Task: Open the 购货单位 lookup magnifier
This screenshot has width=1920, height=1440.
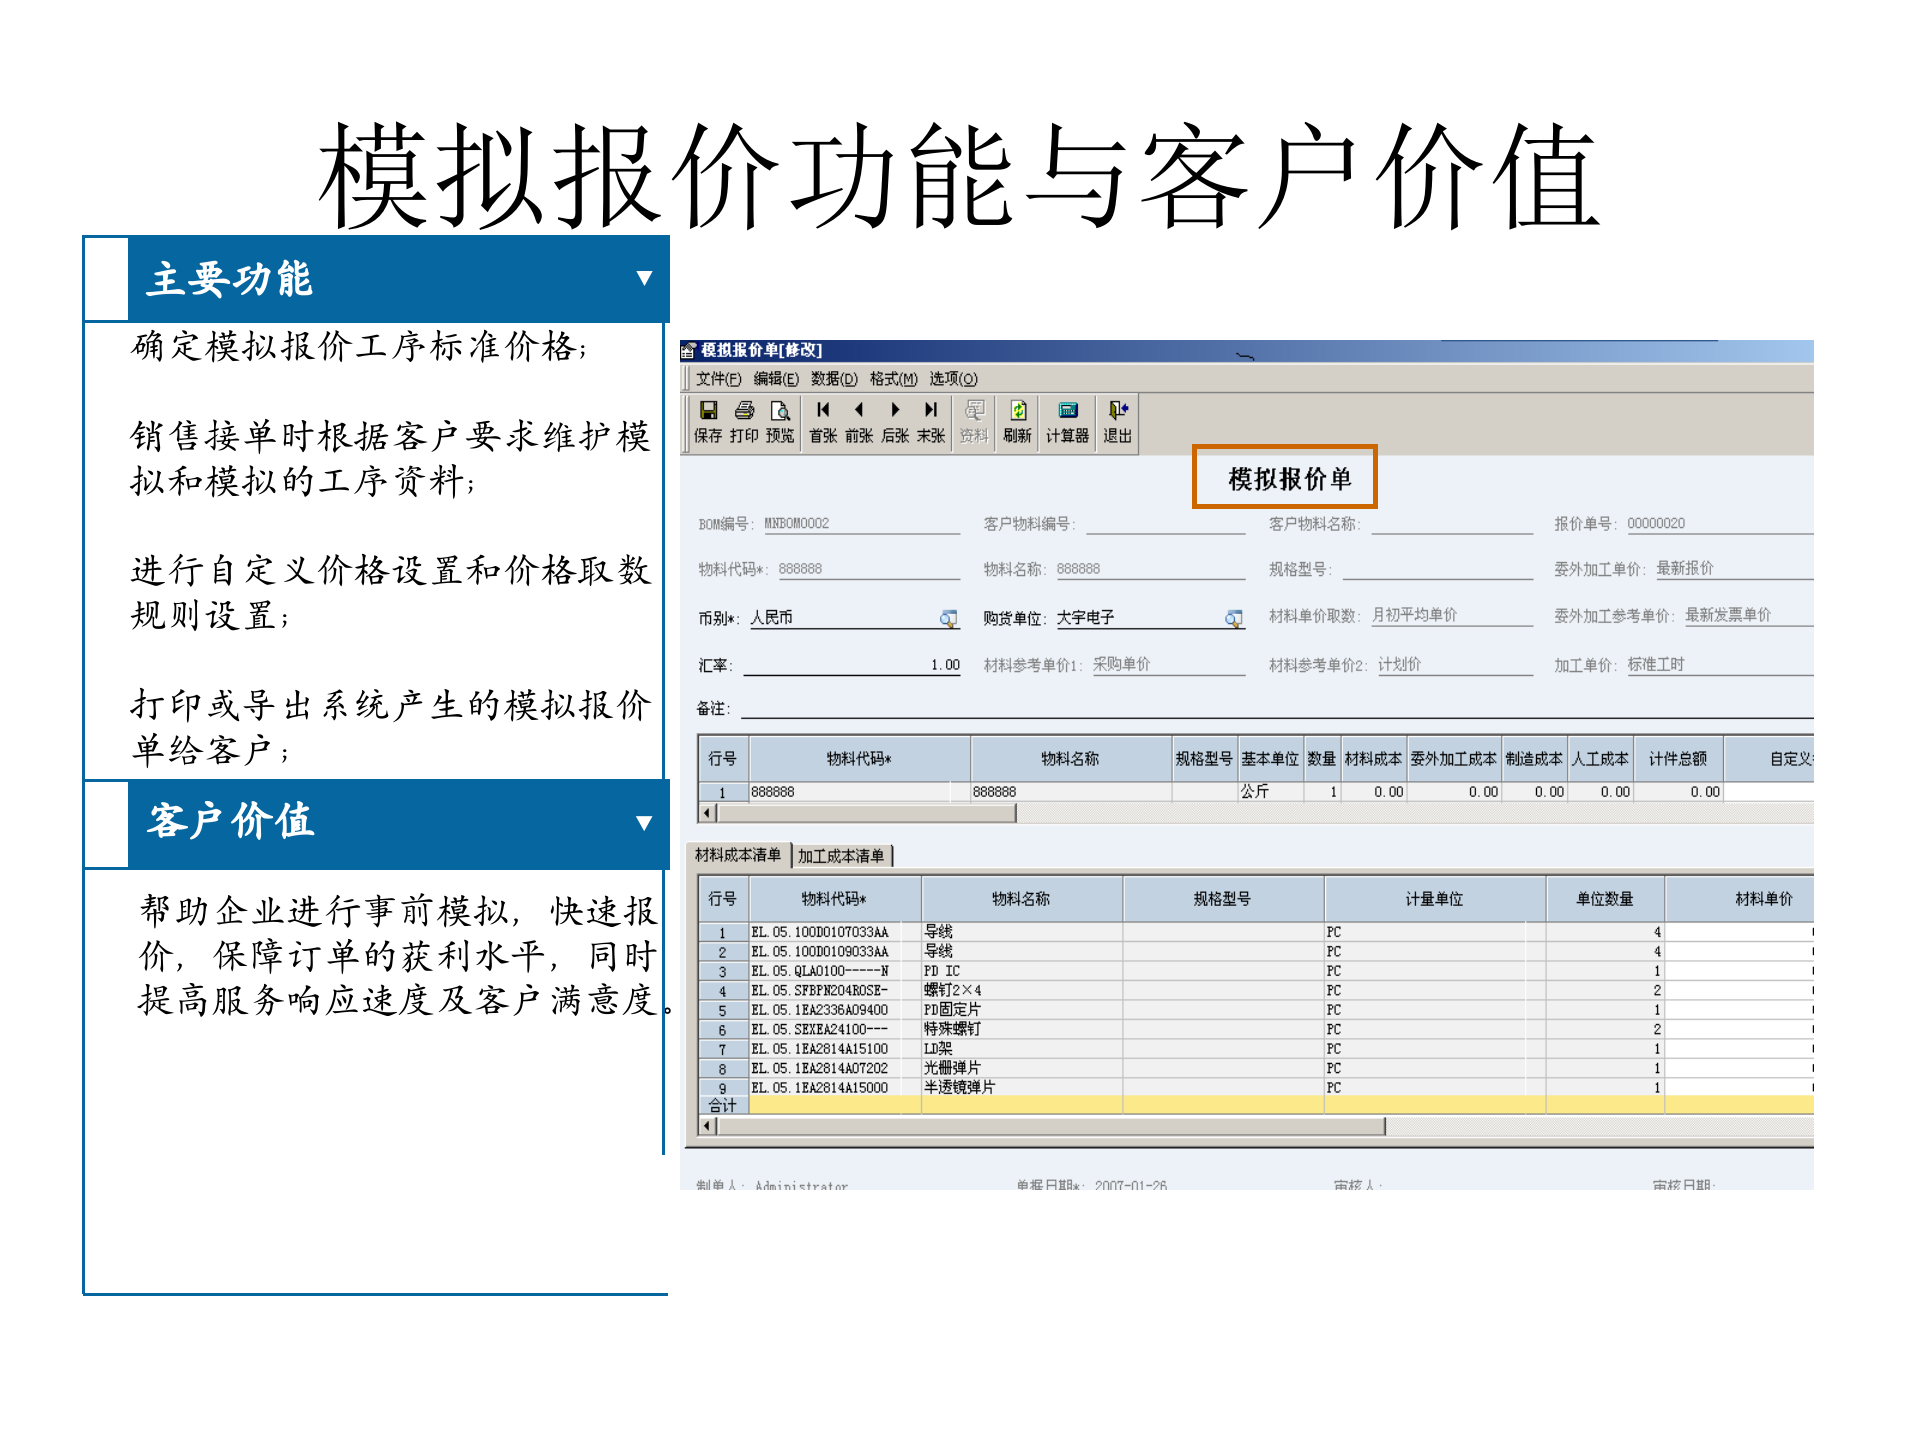Action: pos(1233,618)
